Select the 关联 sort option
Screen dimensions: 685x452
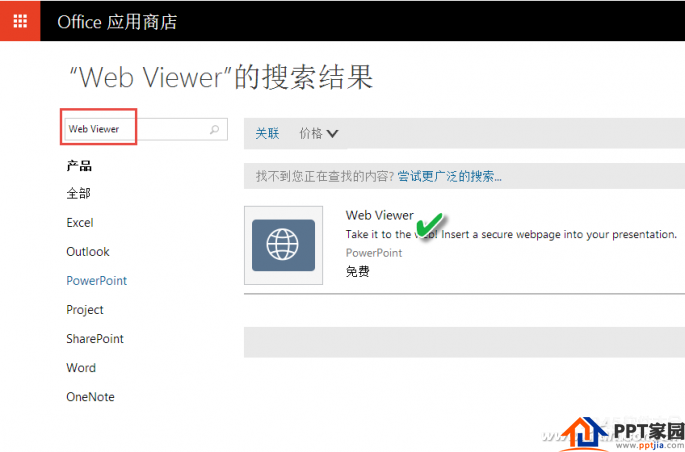click(x=267, y=133)
